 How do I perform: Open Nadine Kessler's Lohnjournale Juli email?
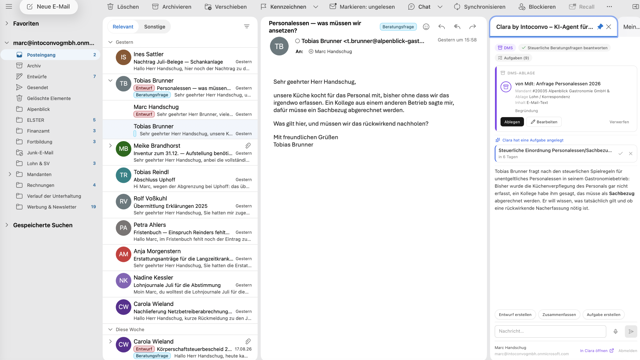[x=180, y=284]
